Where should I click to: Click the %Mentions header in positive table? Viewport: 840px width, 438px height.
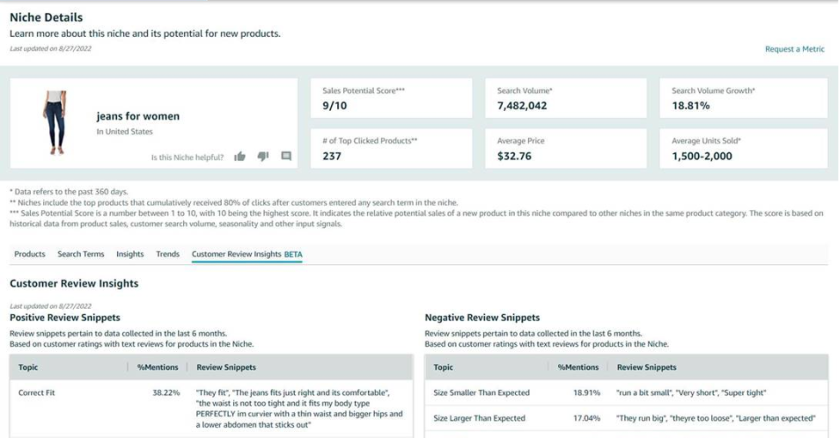[158, 367]
